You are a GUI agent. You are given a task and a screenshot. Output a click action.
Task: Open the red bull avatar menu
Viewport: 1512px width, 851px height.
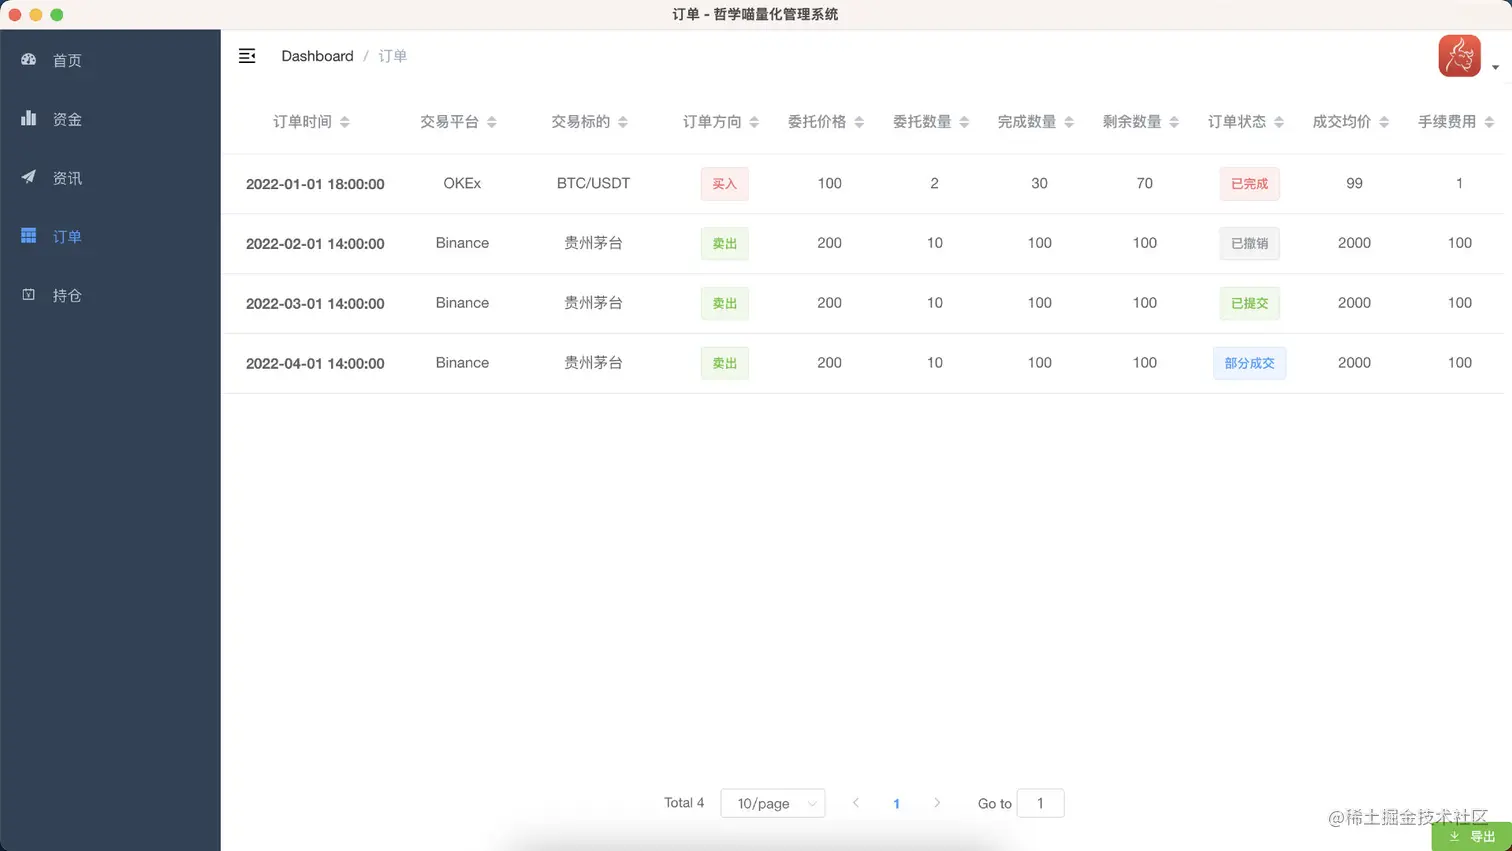click(x=1459, y=56)
